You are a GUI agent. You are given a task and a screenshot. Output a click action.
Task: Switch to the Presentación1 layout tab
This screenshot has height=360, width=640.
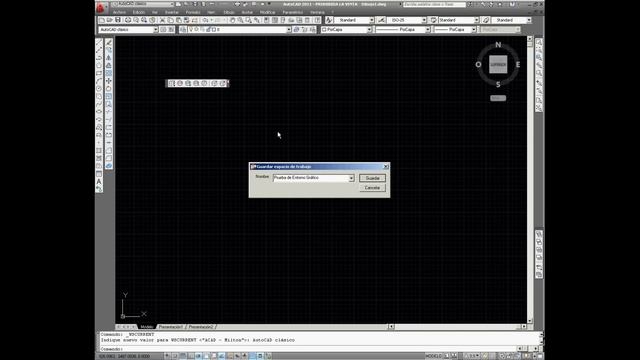171,327
